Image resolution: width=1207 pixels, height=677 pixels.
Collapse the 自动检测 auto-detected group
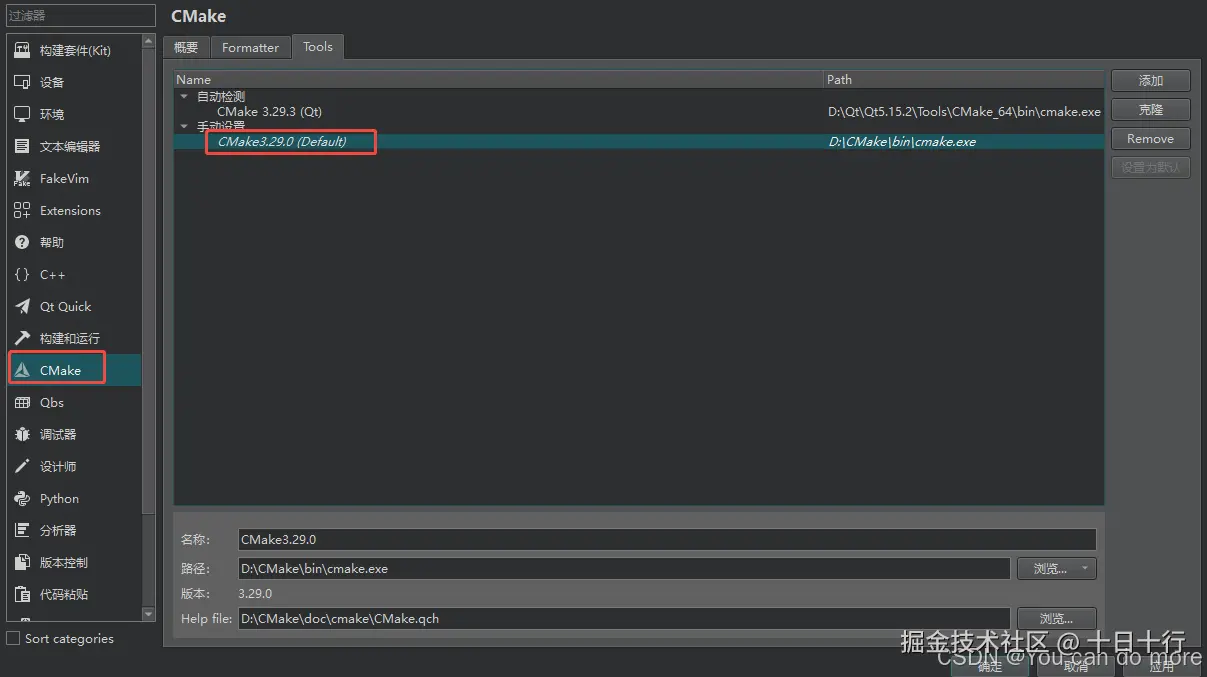[183, 97]
